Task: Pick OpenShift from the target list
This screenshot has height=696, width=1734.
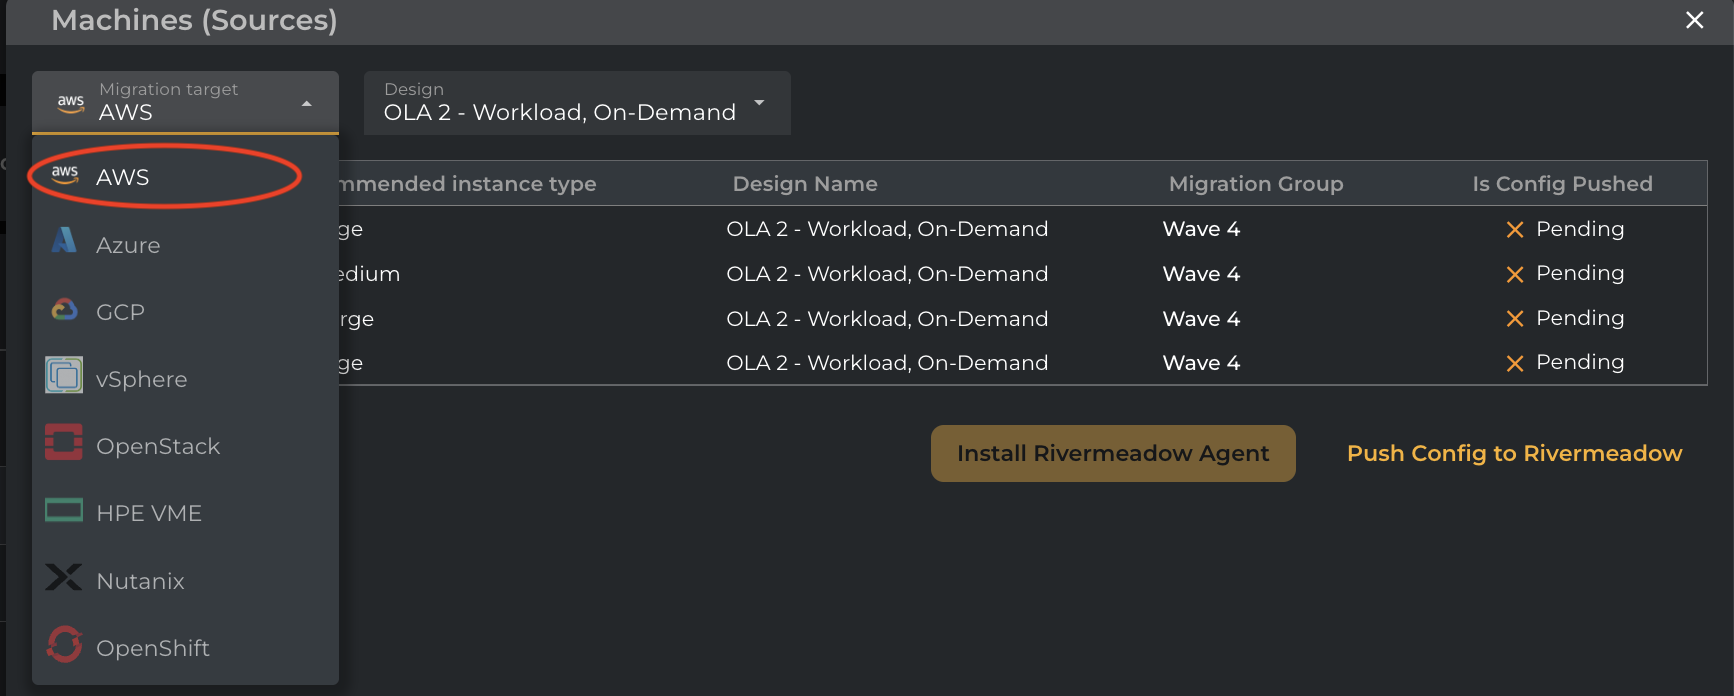Action: [x=153, y=648]
